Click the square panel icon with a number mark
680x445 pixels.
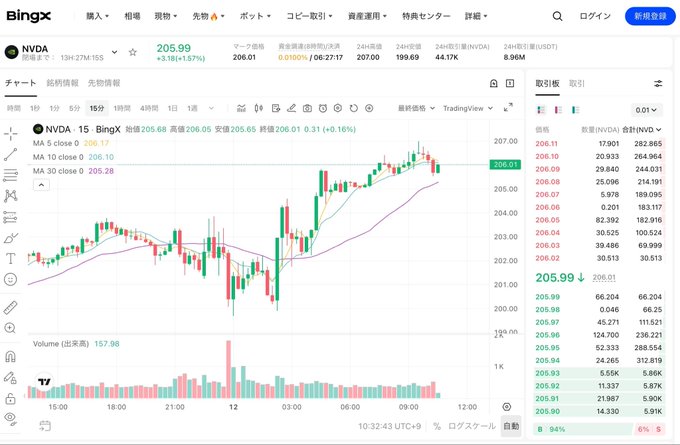pos(510,83)
